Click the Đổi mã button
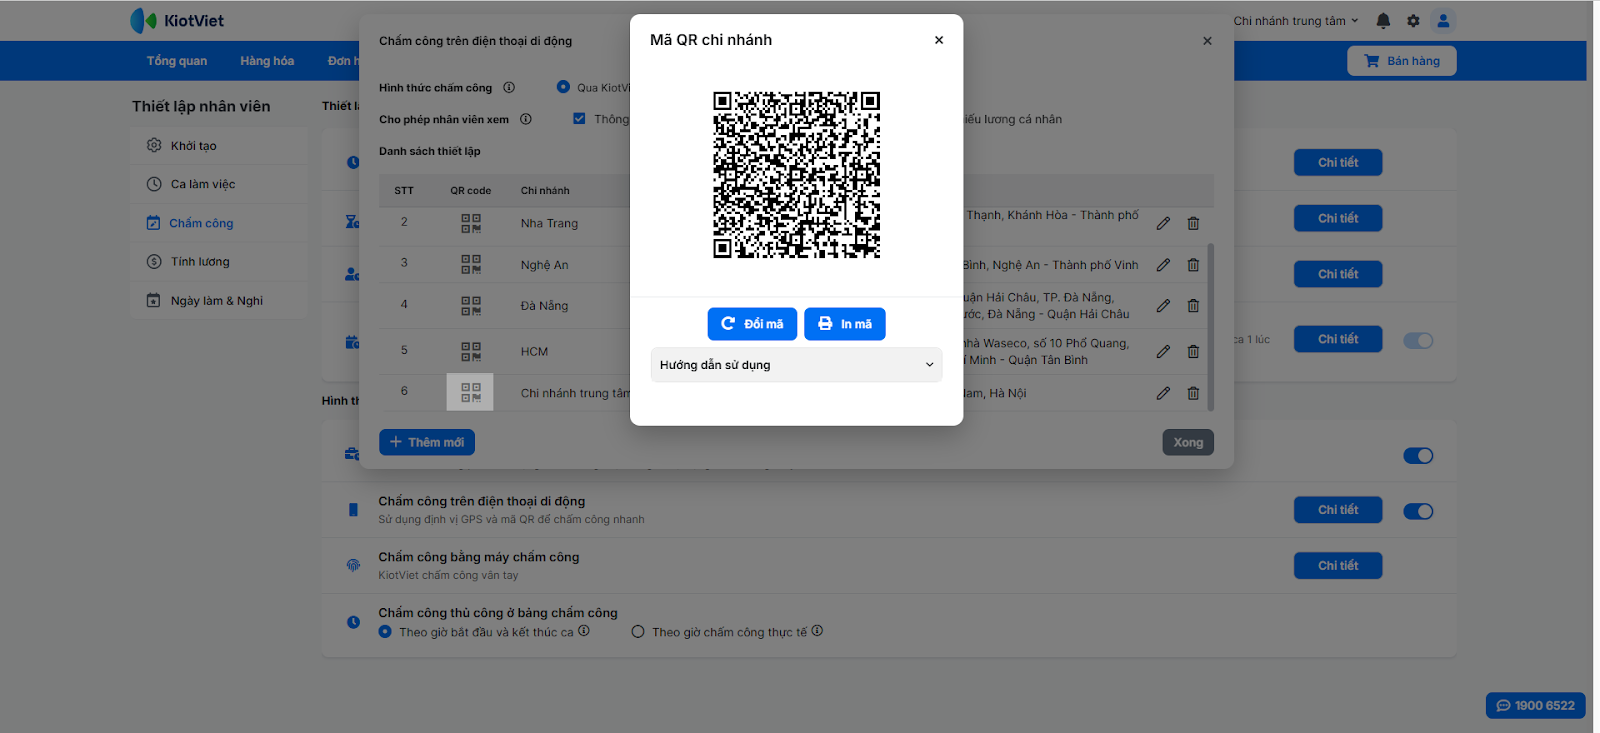 point(752,324)
